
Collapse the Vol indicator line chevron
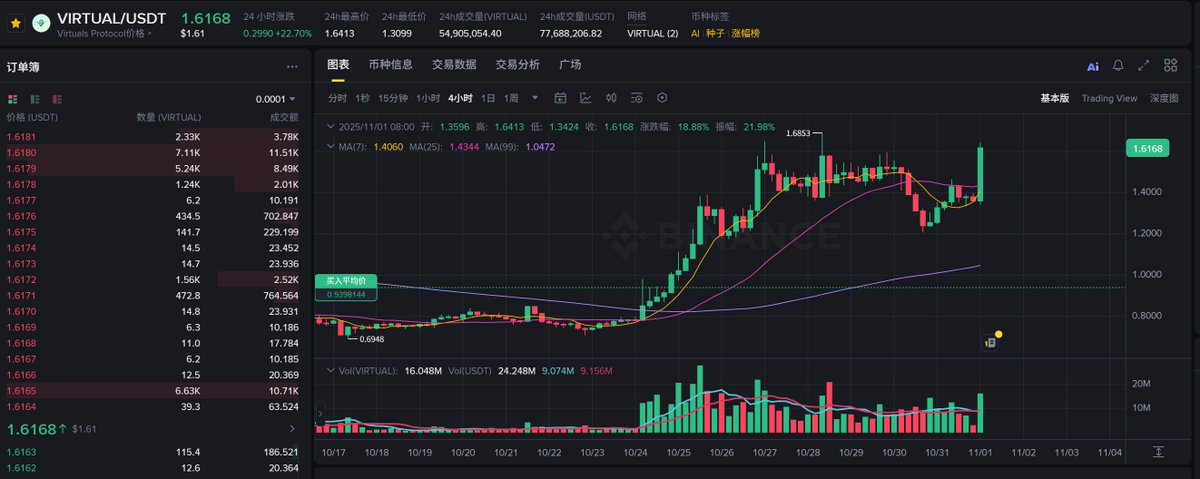332,370
